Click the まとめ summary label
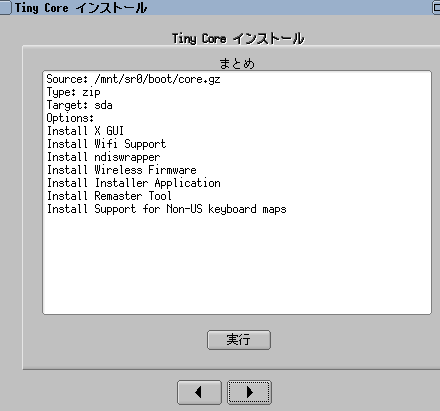 pyautogui.click(x=237, y=63)
